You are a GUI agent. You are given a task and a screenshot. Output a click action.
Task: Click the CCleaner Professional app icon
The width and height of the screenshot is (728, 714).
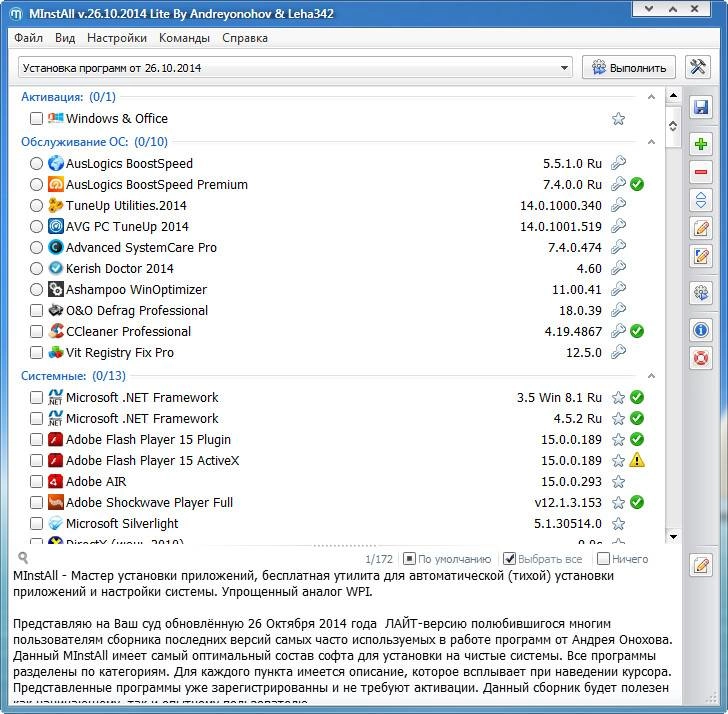(56, 331)
